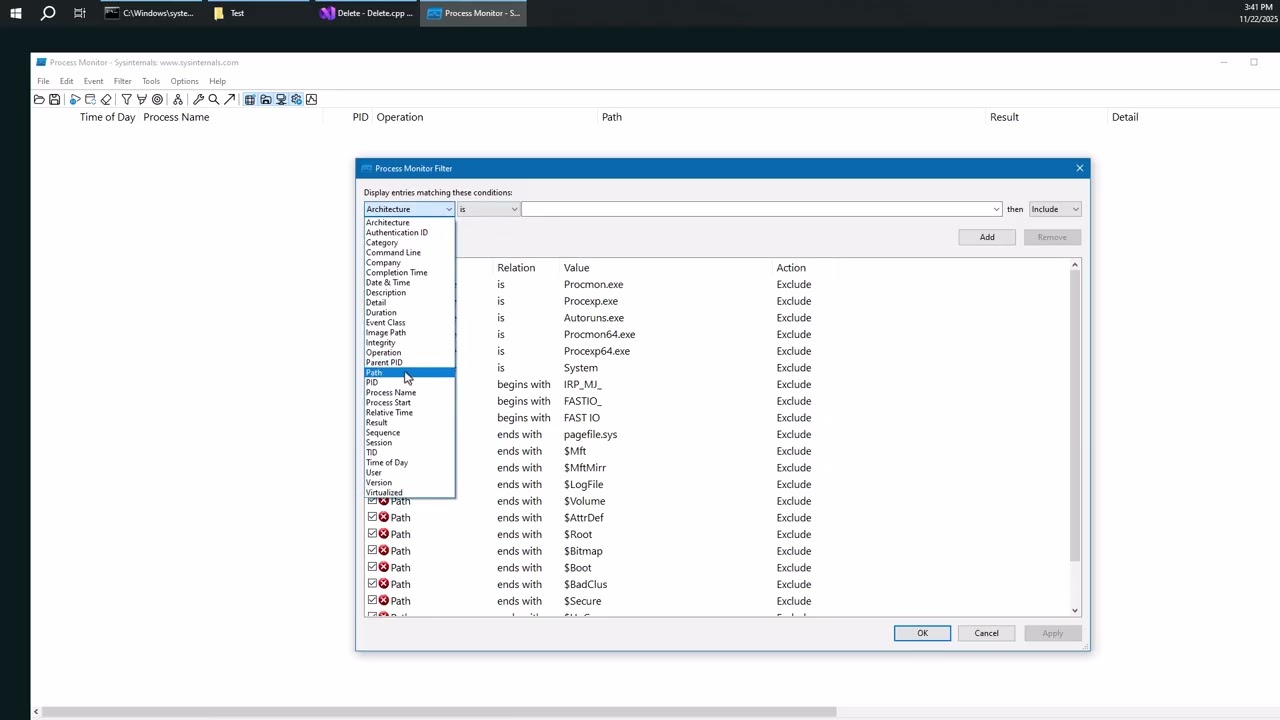The width and height of the screenshot is (1280, 720).
Task: Click red exclude icon on $AttrDef row
Action: [383, 517]
